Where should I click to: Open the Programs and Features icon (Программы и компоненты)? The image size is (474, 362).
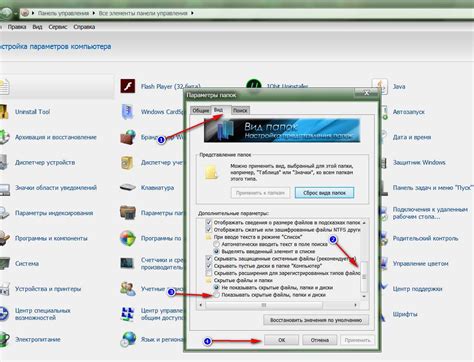(x=4, y=238)
